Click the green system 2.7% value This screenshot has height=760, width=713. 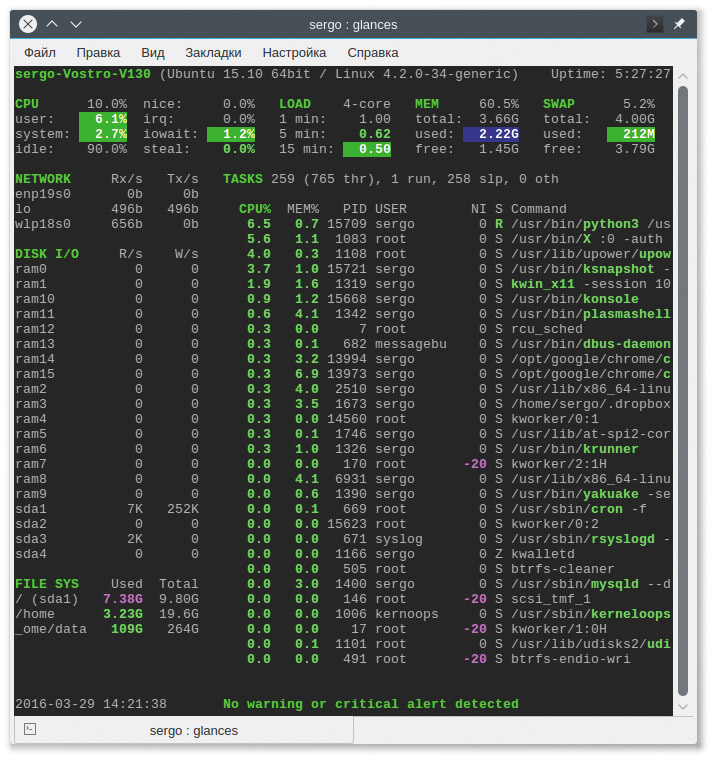click(x=103, y=134)
